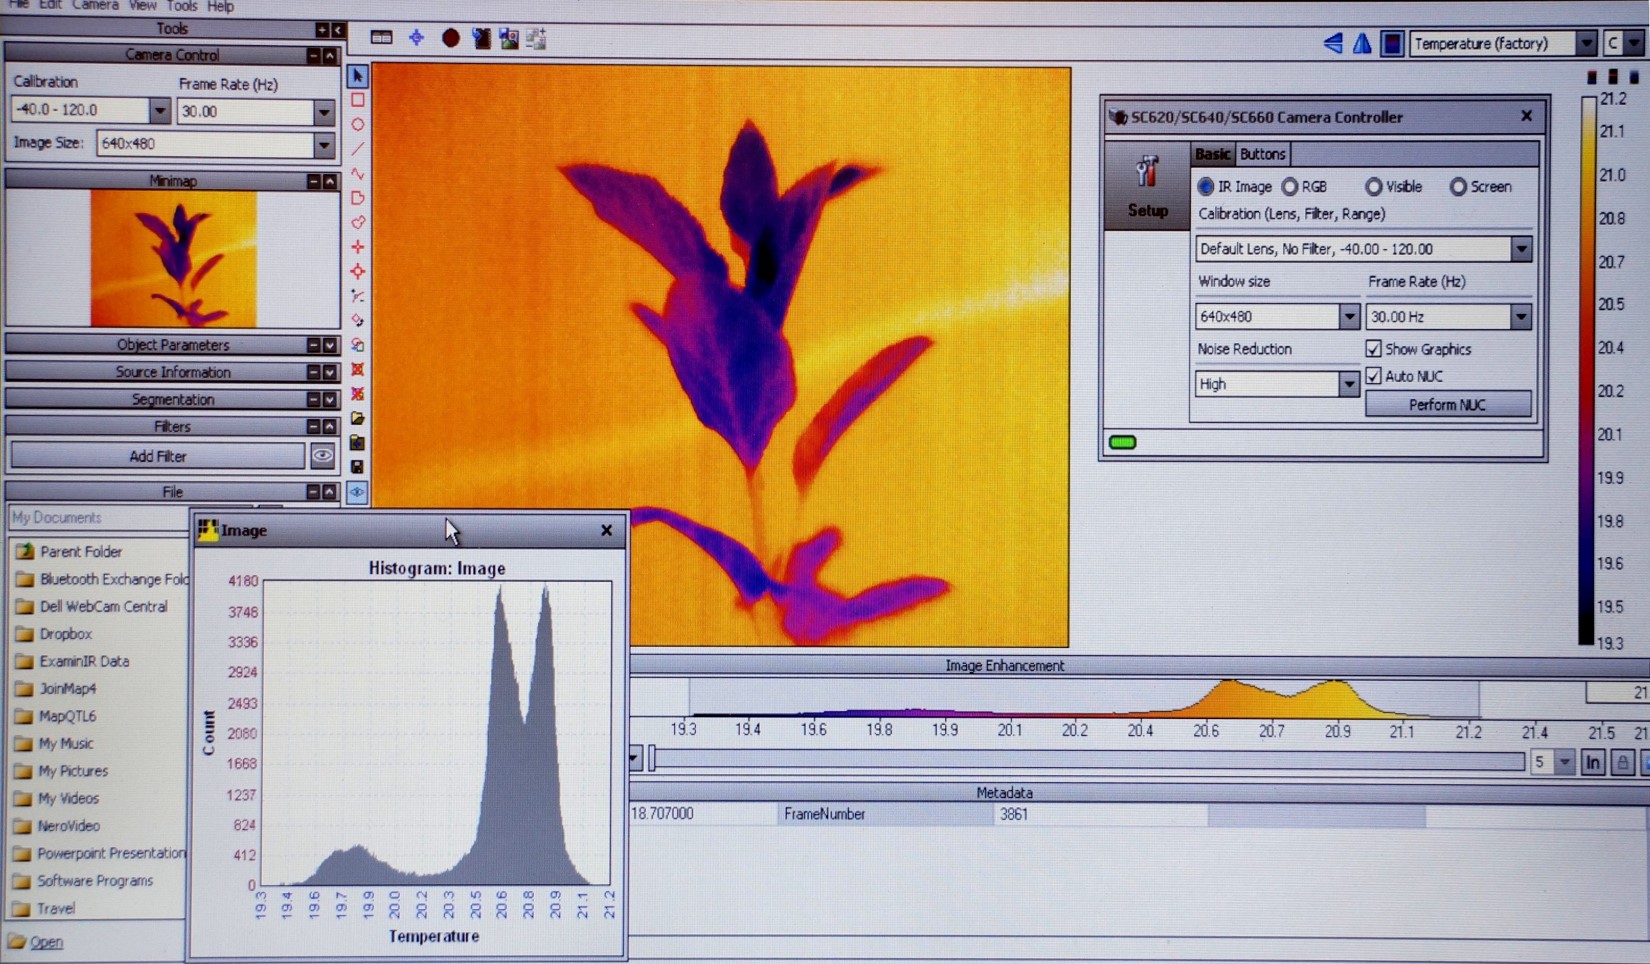This screenshot has width=1650, height=964.
Task: Select the crosshair spot cursor tool
Action: 357,247
